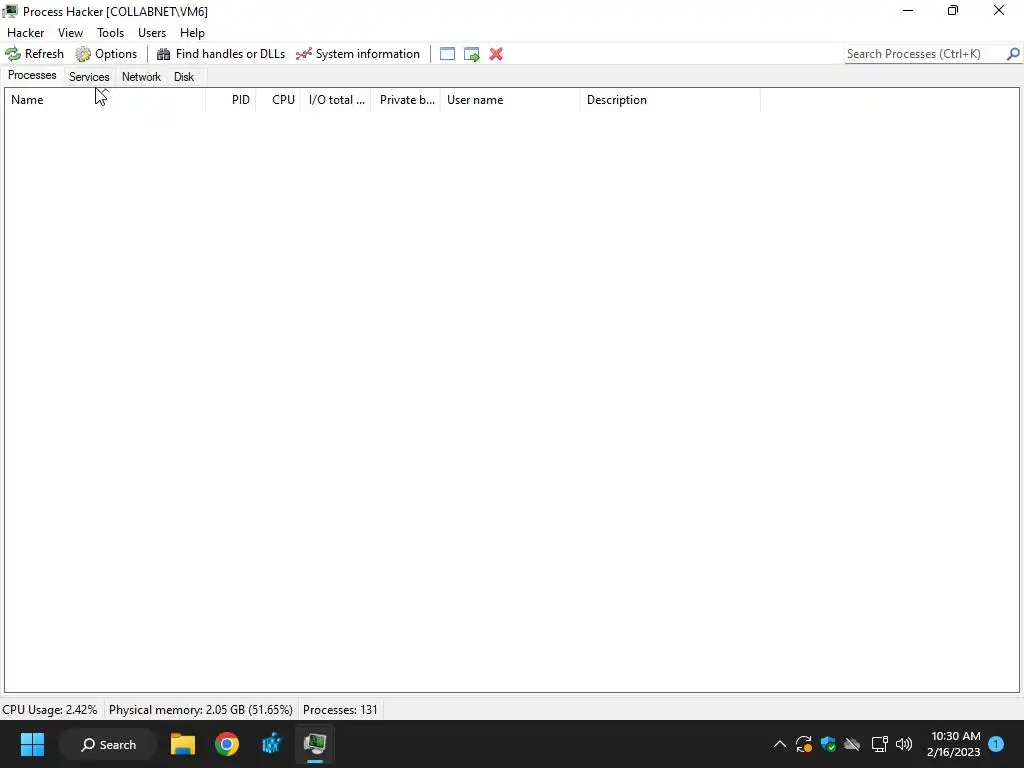Open the Users menu
The height and width of the screenshot is (768, 1024).
pos(152,33)
